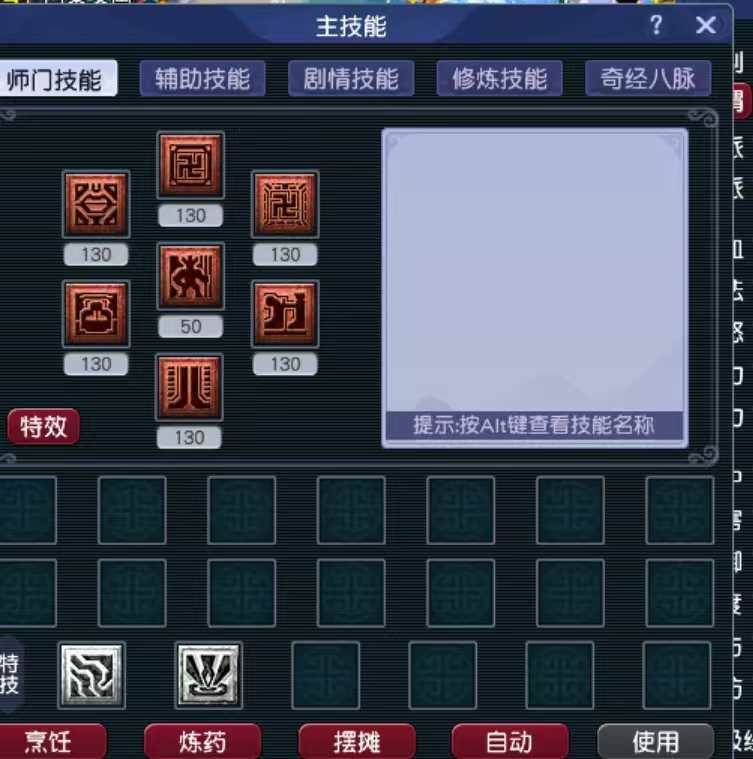Select the red skill icon above level 50
This screenshot has height=759, width=753.
[x=191, y=276]
